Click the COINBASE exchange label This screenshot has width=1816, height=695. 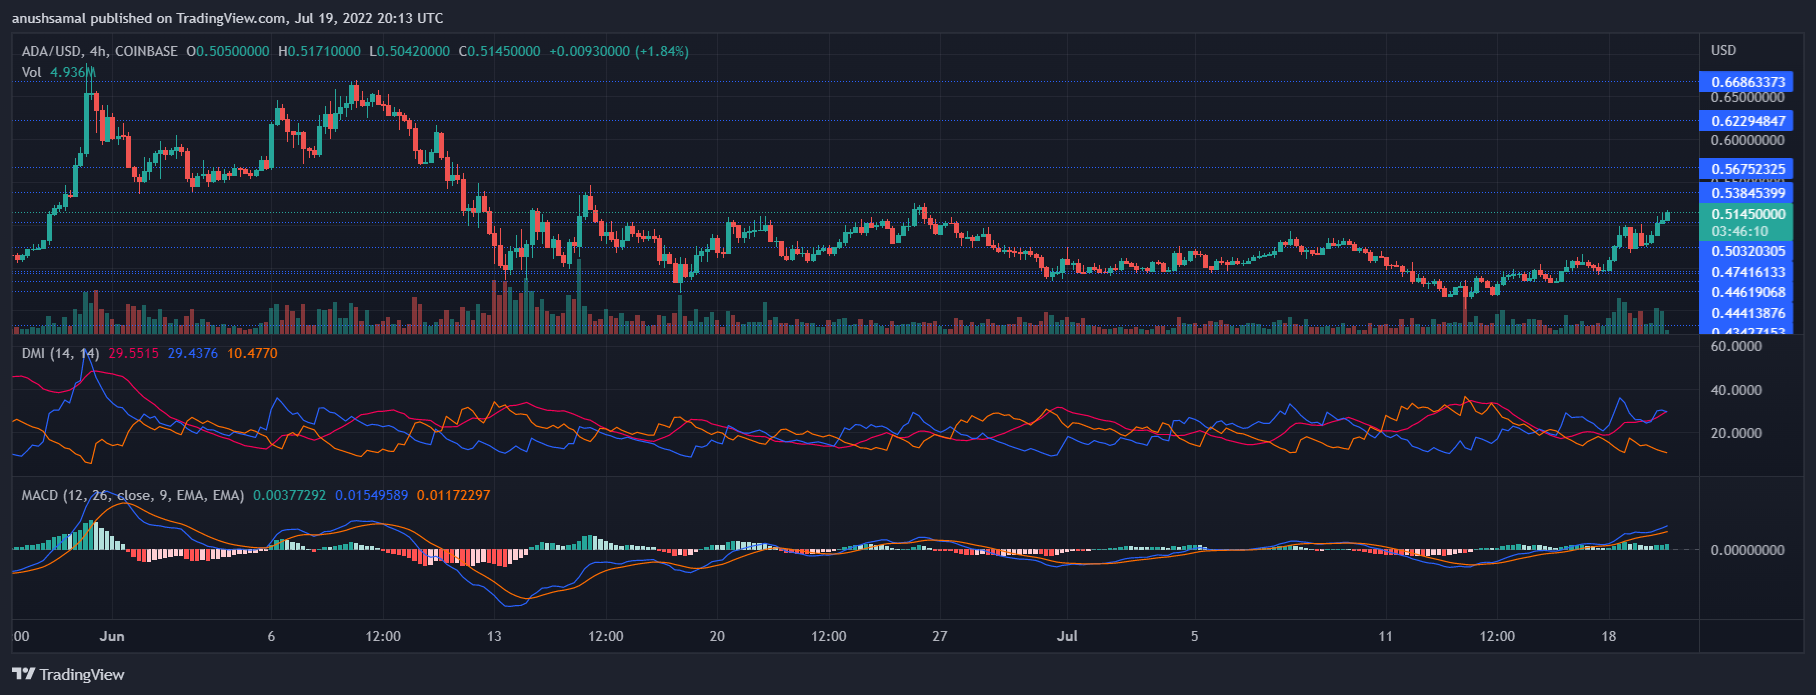click(146, 51)
